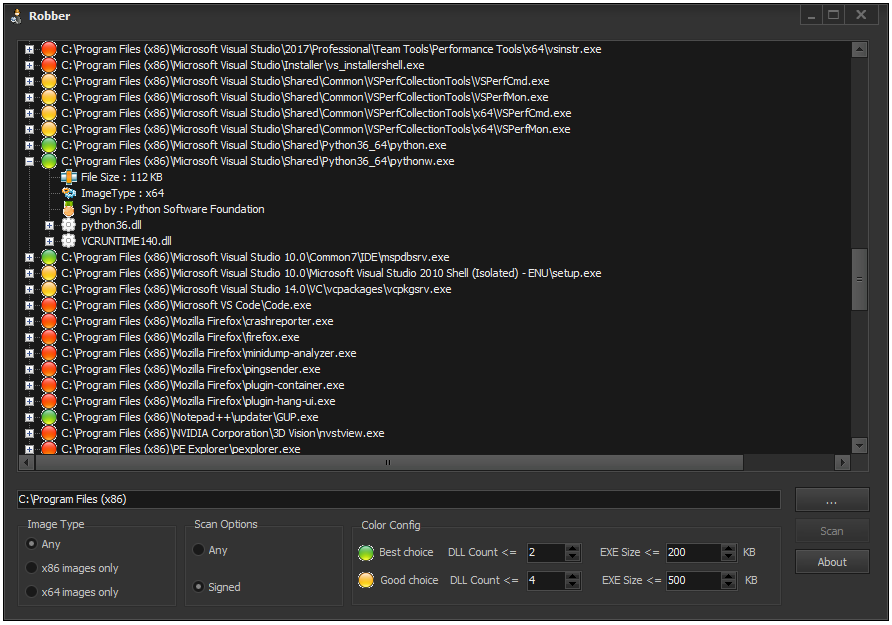Select x86 images only option
Image resolution: width=892 pixels, height=625 pixels.
click(32, 568)
